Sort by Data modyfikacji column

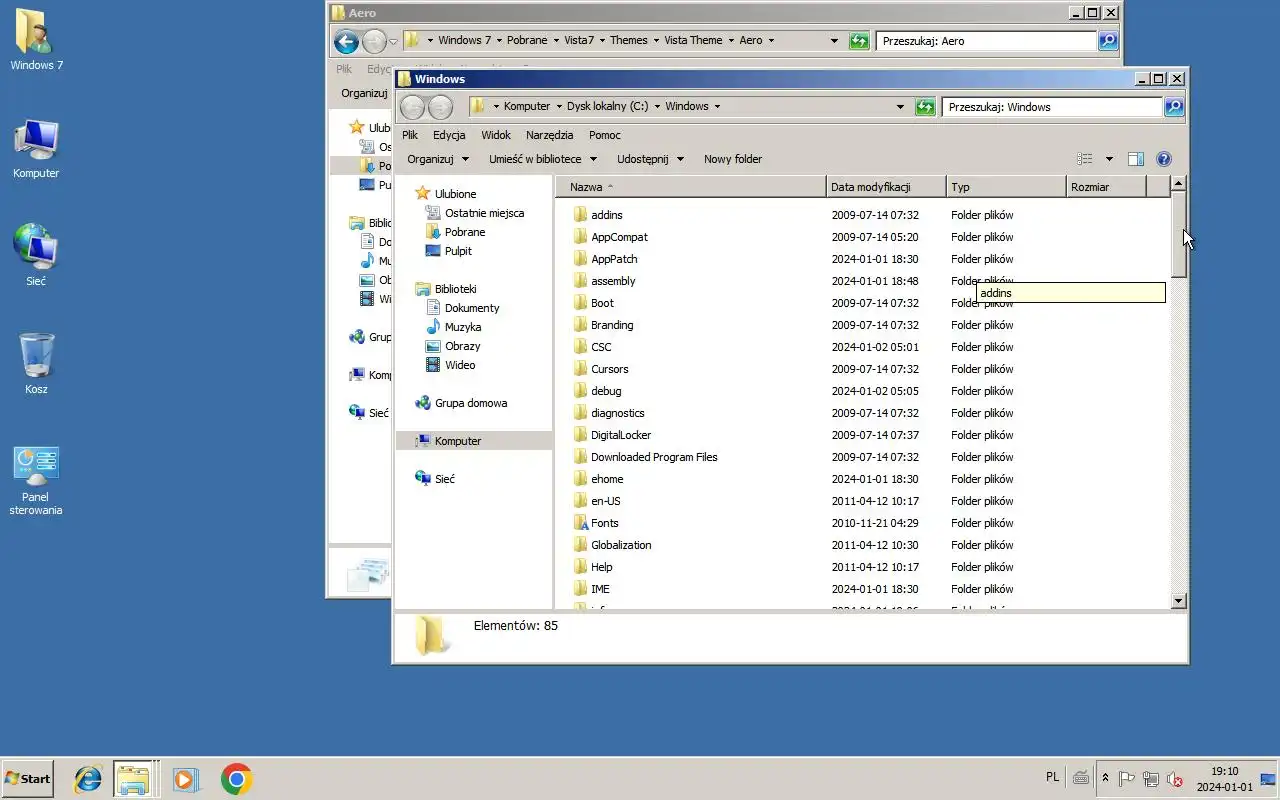(x=886, y=187)
